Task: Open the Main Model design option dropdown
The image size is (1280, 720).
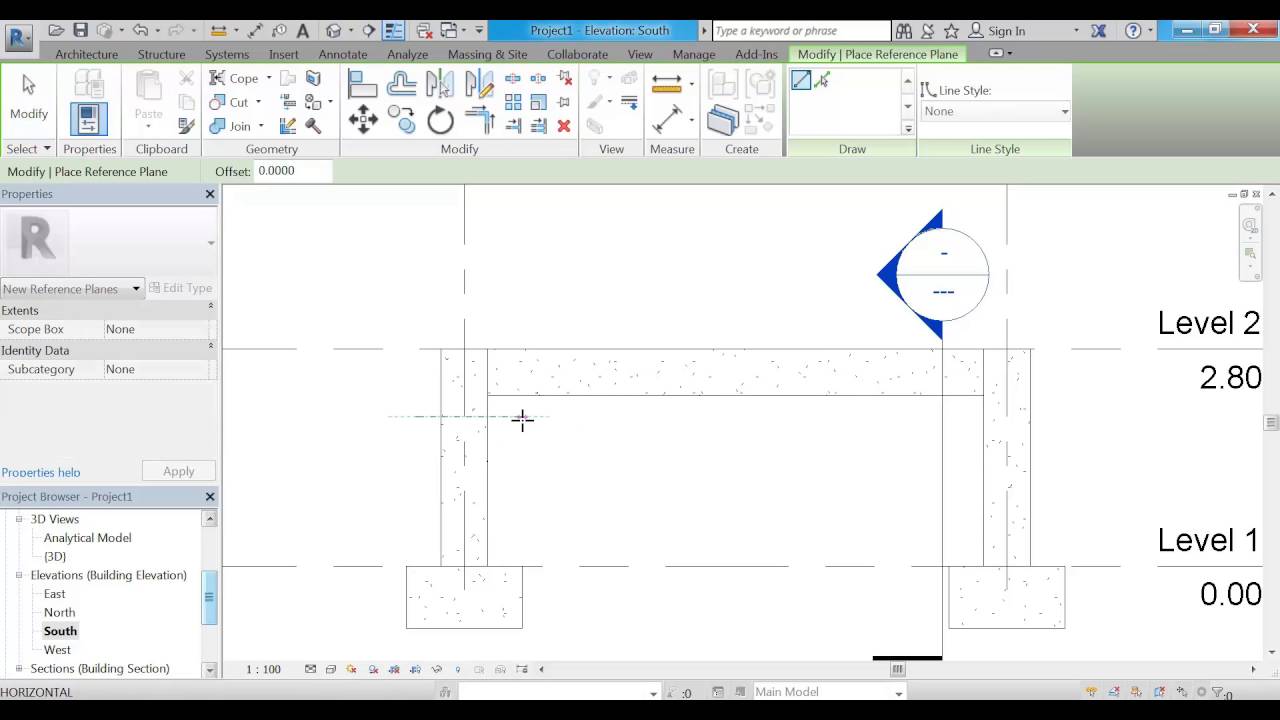Action: coord(828,692)
